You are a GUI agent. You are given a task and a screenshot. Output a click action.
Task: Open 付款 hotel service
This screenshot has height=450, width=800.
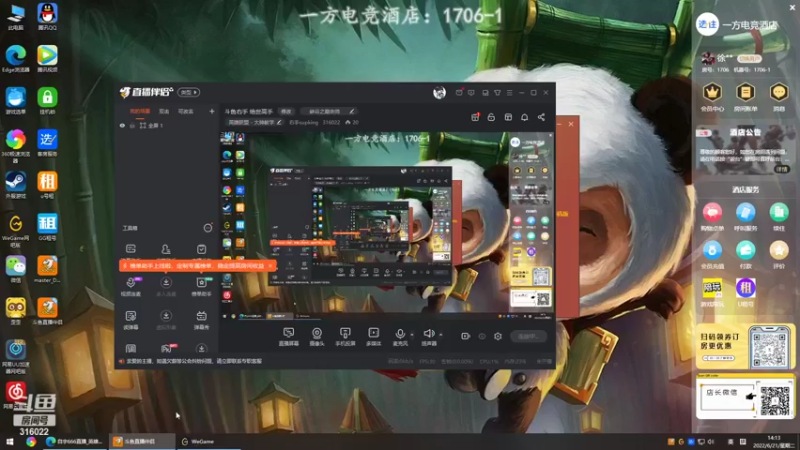tap(745, 255)
